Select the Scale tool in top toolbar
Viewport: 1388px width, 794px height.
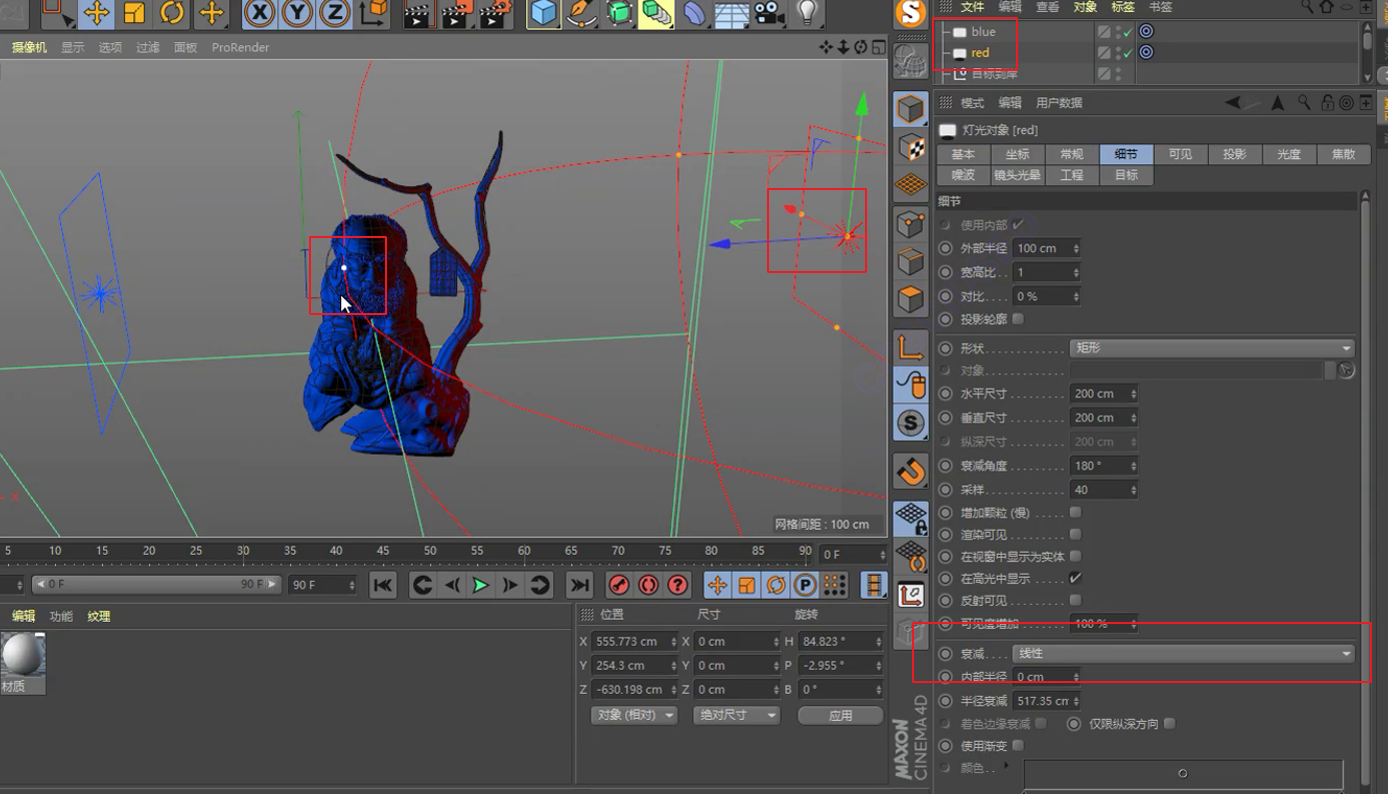pos(134,13)
